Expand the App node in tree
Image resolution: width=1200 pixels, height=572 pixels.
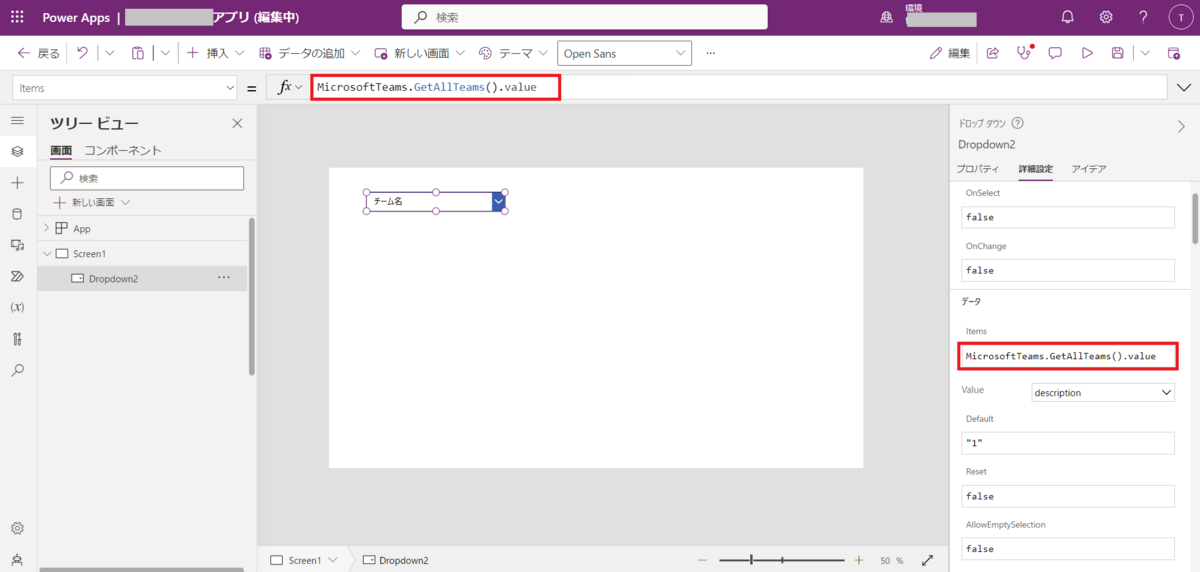click(x=46, y=228)
